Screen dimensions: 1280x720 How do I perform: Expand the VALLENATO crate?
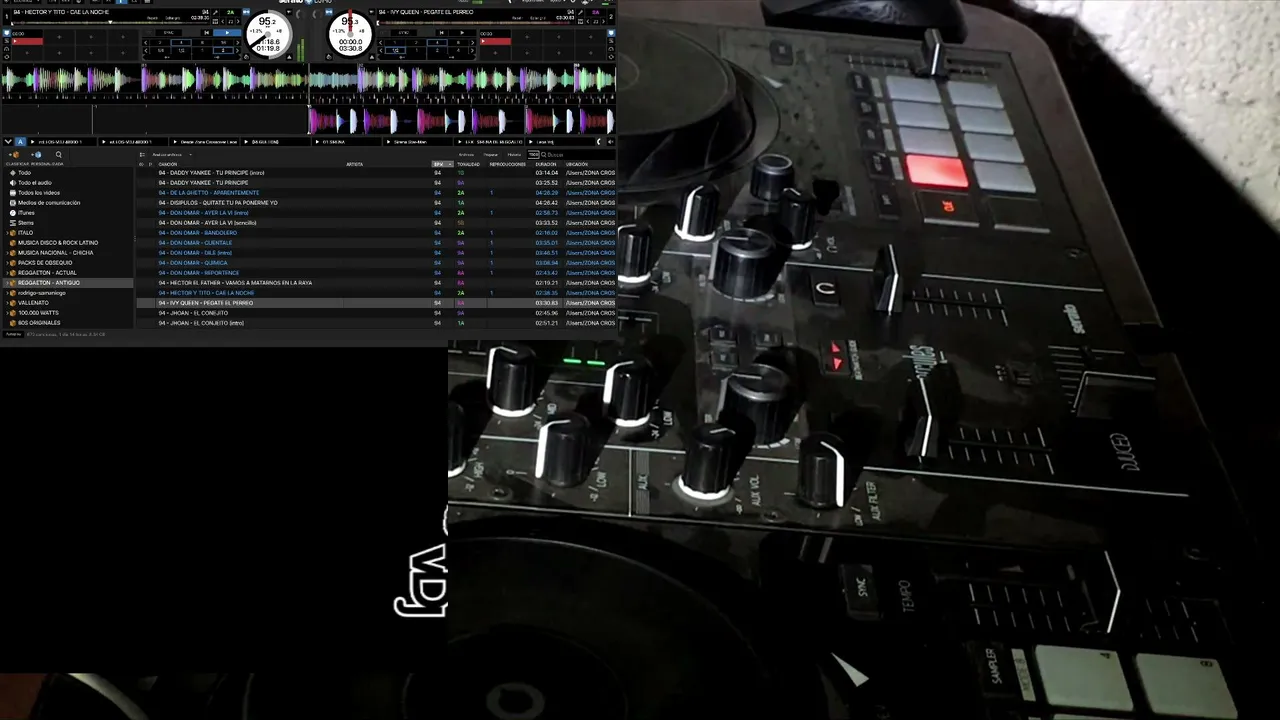tap(8, 303)
